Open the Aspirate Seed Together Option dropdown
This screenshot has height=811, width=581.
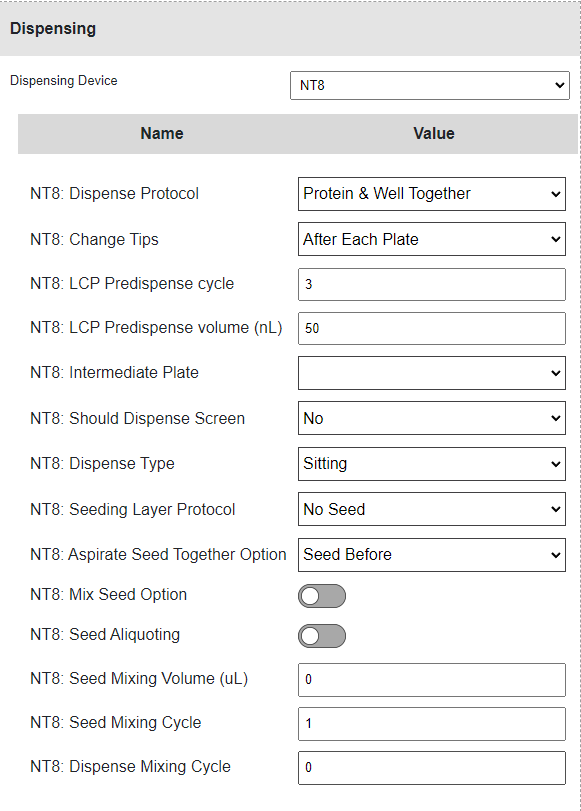click(431, 555)
